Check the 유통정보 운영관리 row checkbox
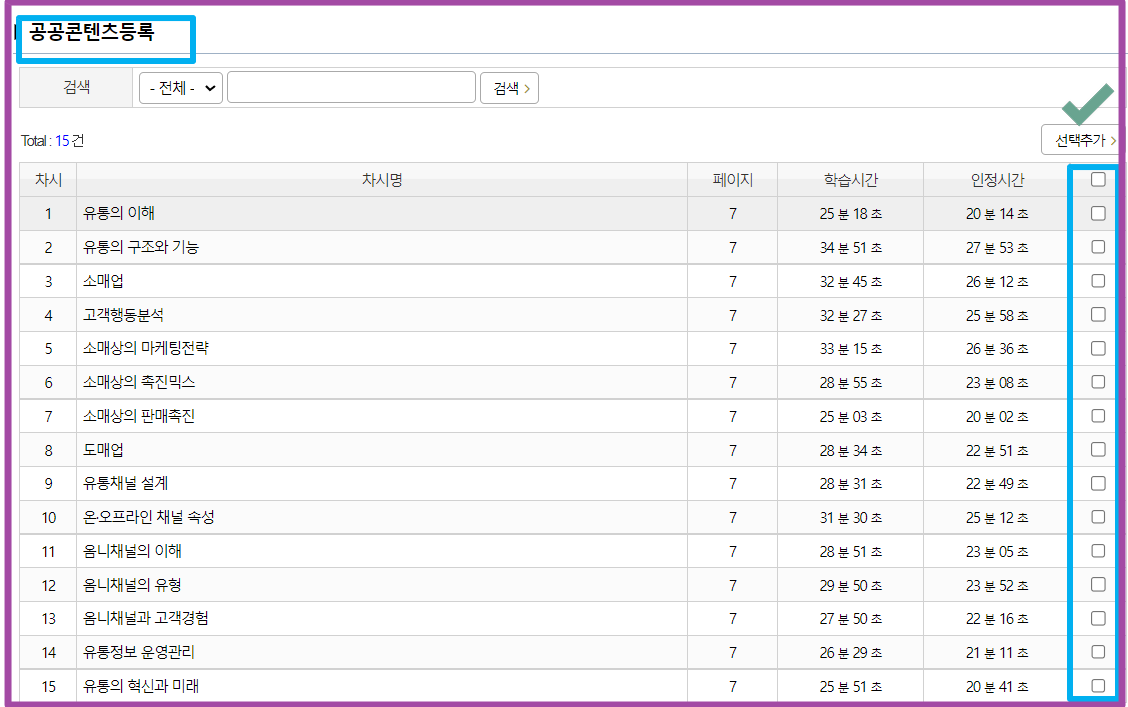This screenshot has height=707, width=1128. [1098, 652]
